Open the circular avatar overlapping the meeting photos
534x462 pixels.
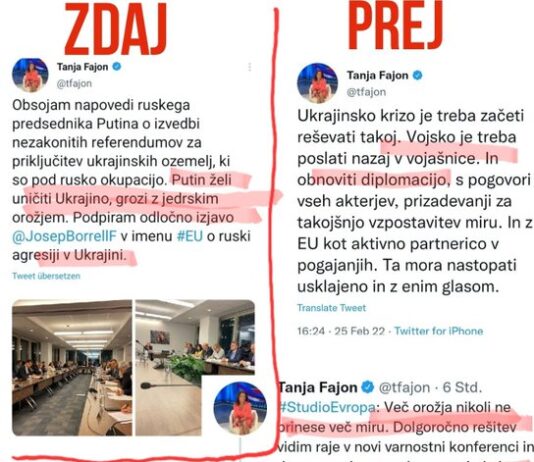point(240,408)
